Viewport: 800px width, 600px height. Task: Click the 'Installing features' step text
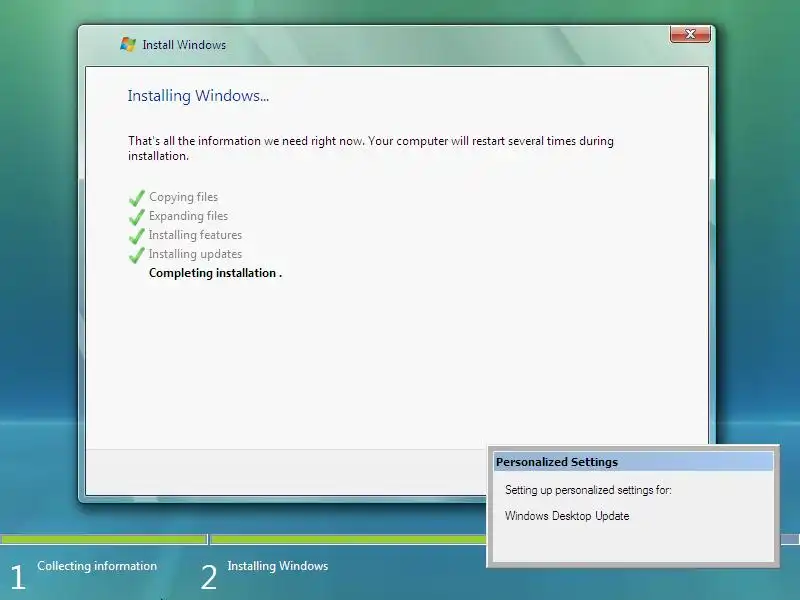pos(195,235)
